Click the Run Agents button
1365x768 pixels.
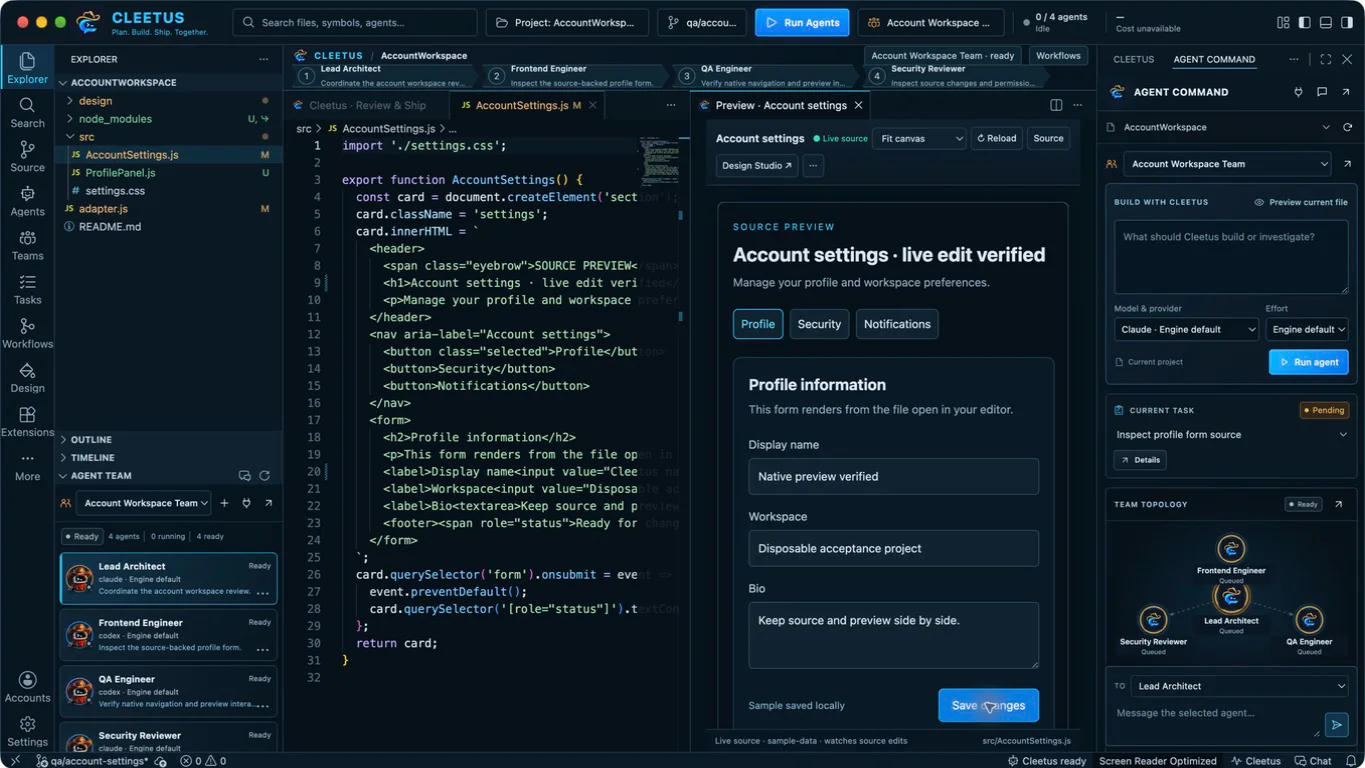pos(802,22)
